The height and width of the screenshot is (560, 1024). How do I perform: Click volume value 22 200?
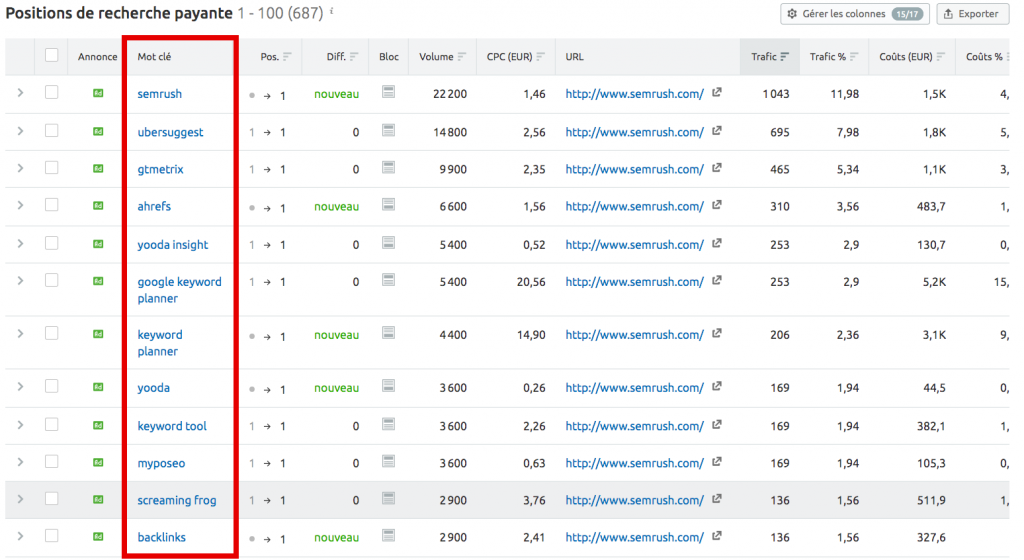[450, 94]
